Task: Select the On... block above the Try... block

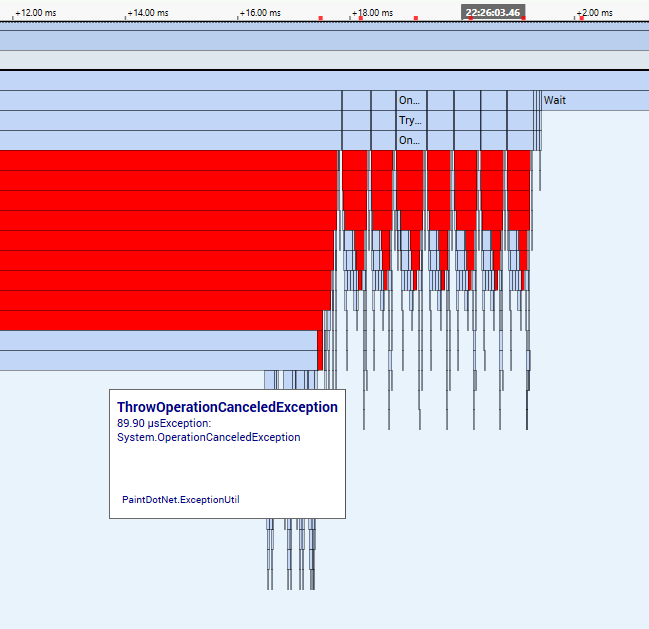Action: coord(411,101)
